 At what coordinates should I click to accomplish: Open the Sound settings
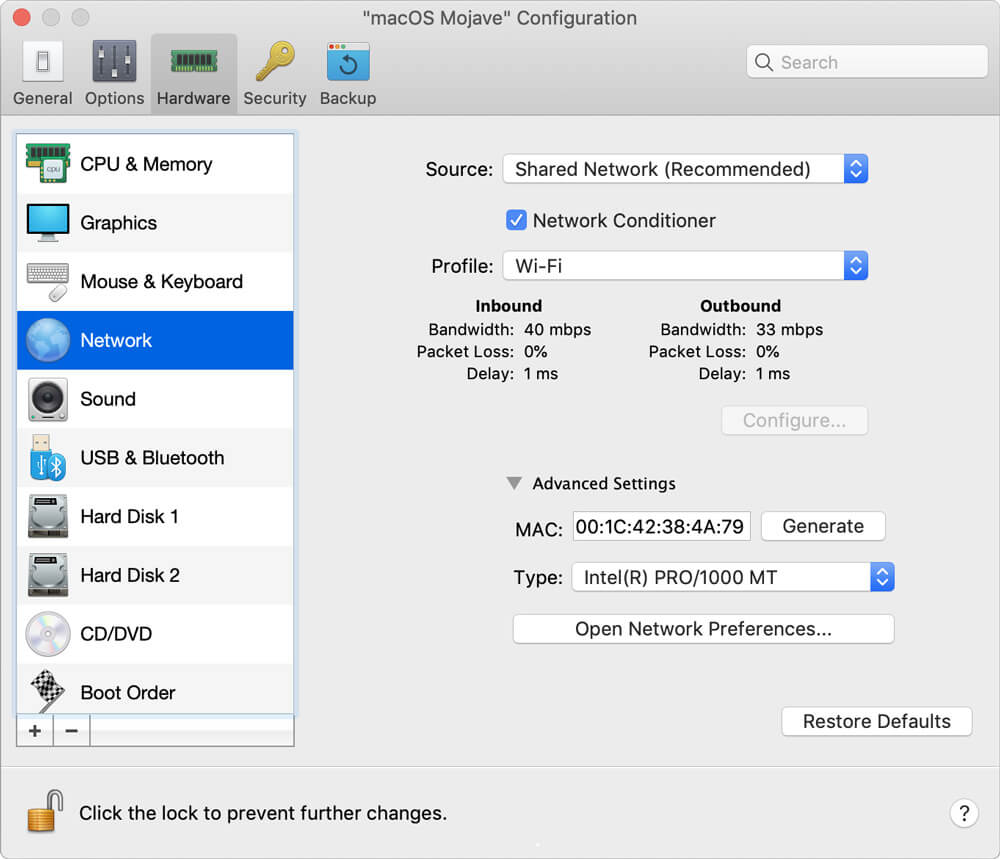(x=107, y=399)
